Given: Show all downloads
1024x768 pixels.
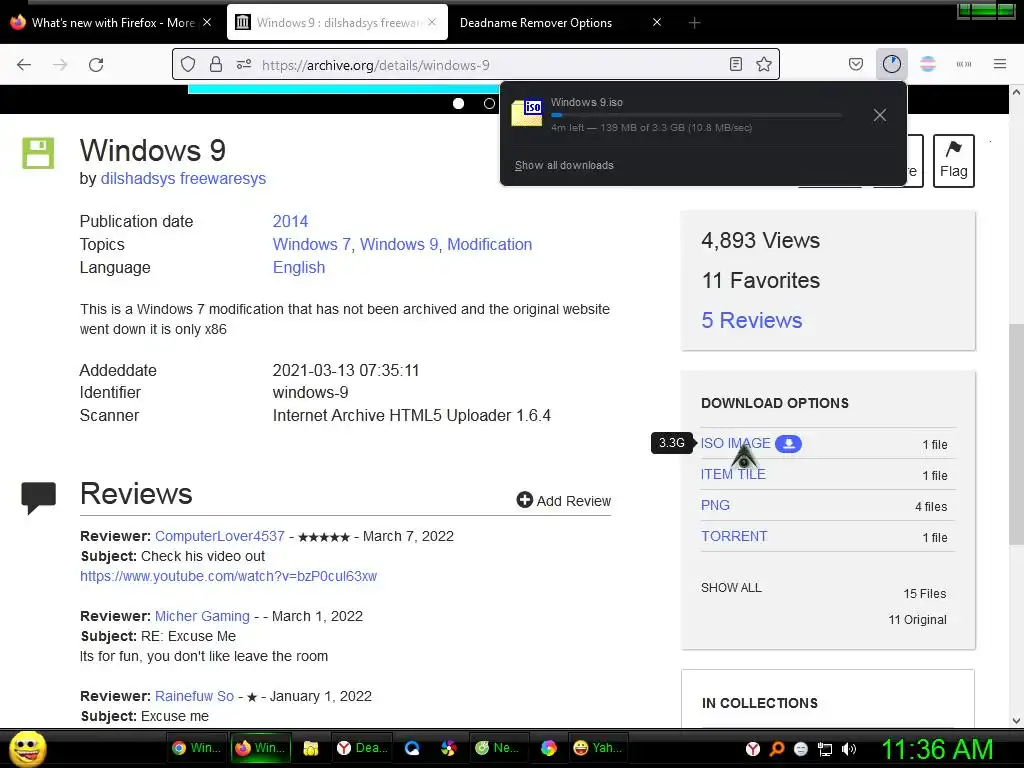Looking at the screenshot, I should (x=564, y=165).
